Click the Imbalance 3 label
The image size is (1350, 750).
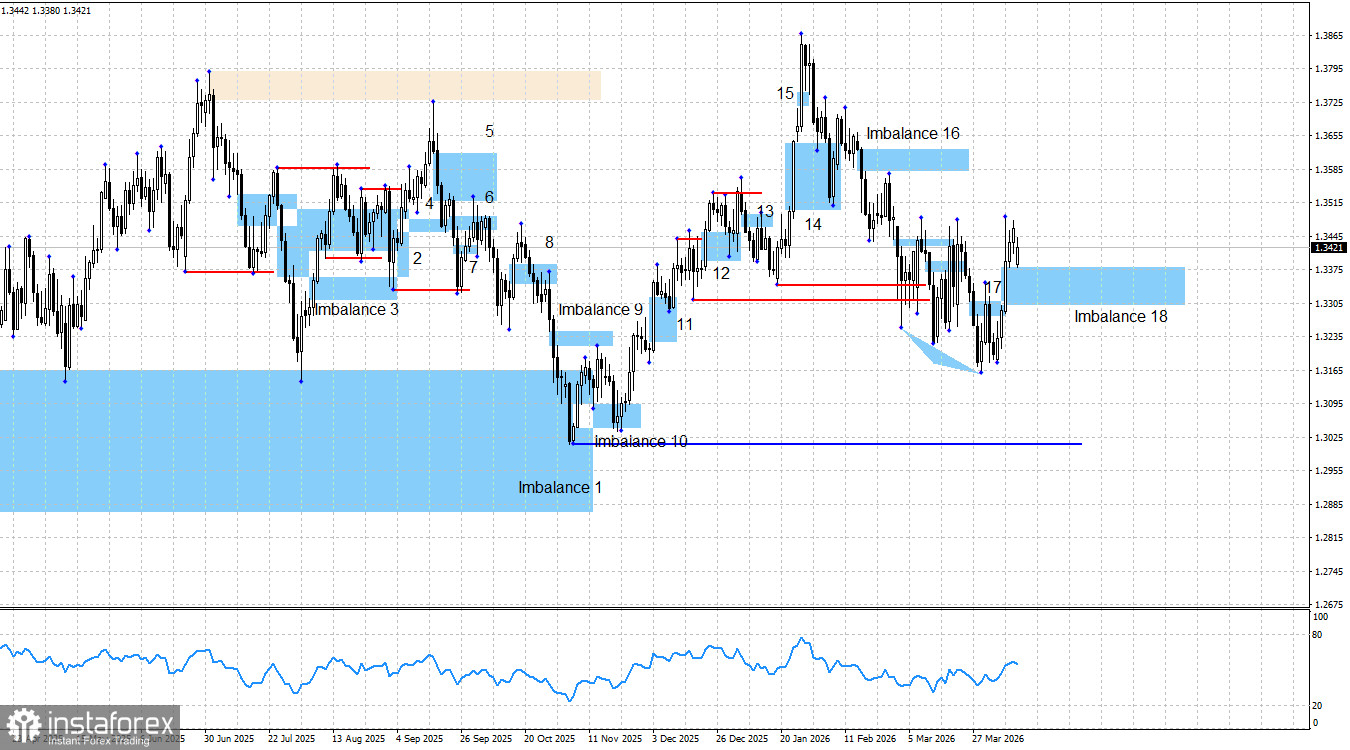click(356, 310)
